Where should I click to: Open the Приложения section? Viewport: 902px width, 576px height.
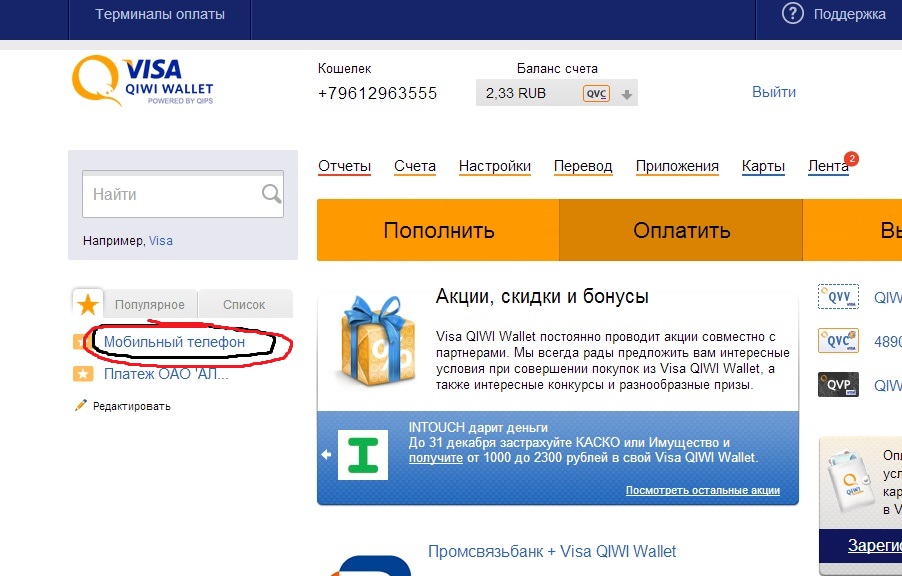tap(677, 166)
